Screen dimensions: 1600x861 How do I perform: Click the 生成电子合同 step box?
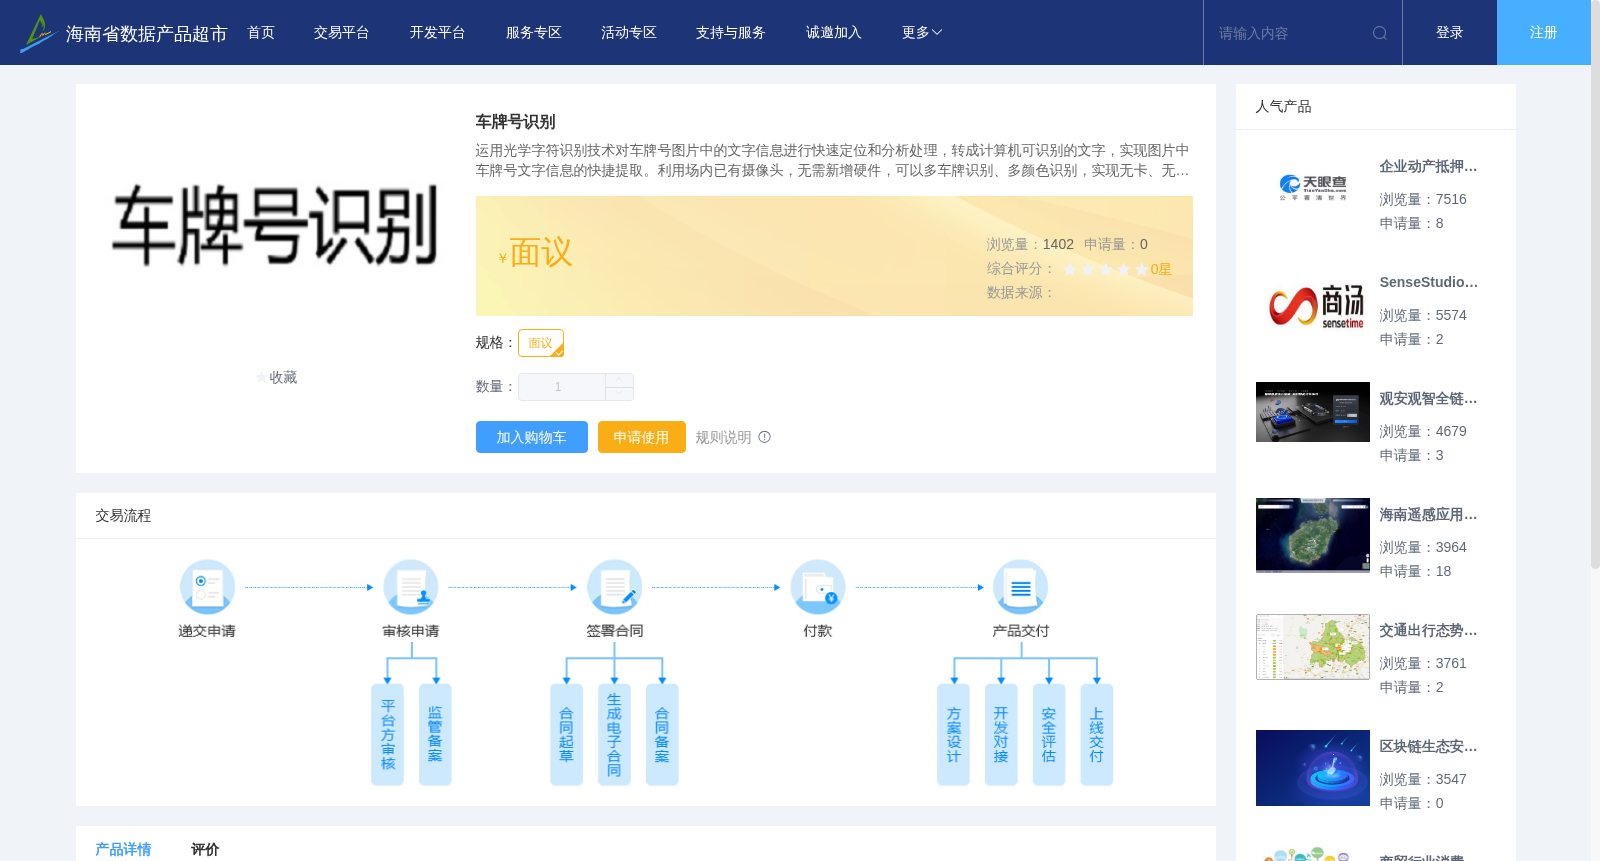tap(614, 734)
